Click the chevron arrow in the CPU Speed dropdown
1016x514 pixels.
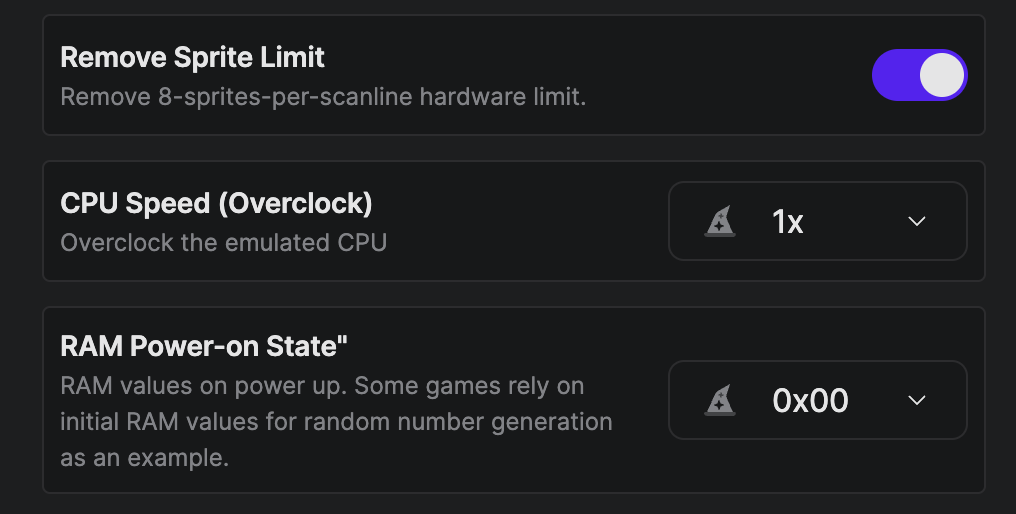click(916, 222)
